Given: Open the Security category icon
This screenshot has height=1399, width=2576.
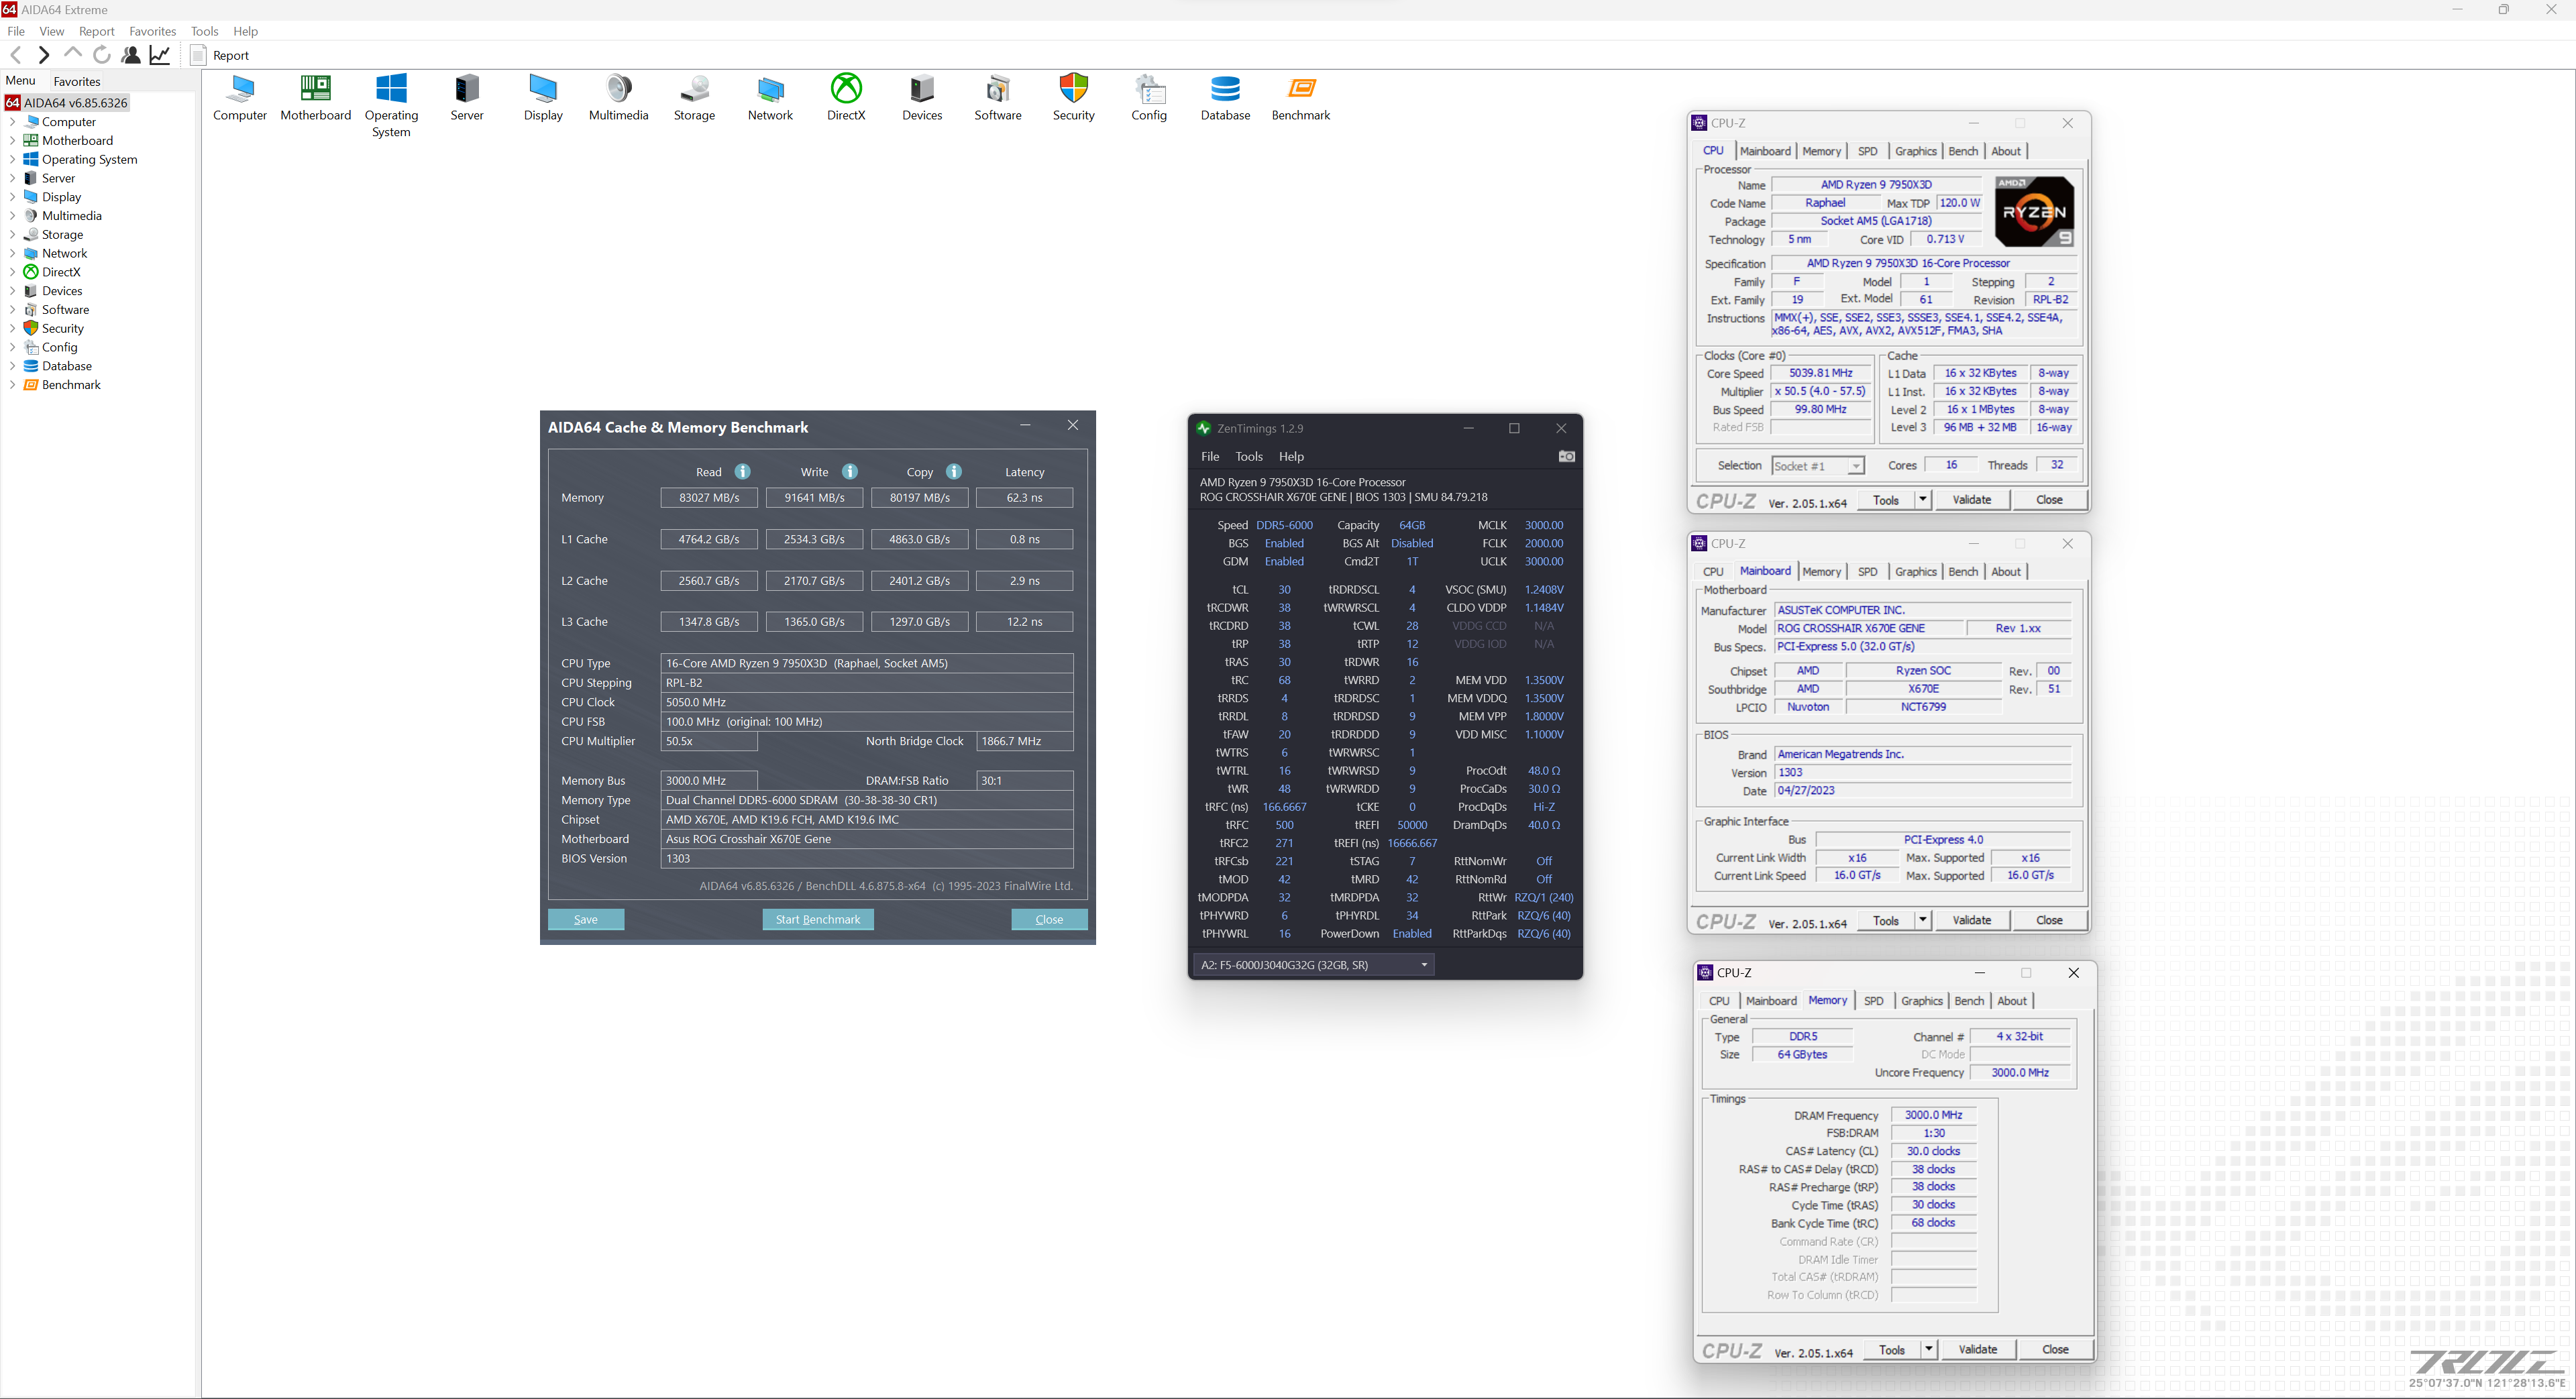Looking at the screenshot, I should pos(1074,98).
